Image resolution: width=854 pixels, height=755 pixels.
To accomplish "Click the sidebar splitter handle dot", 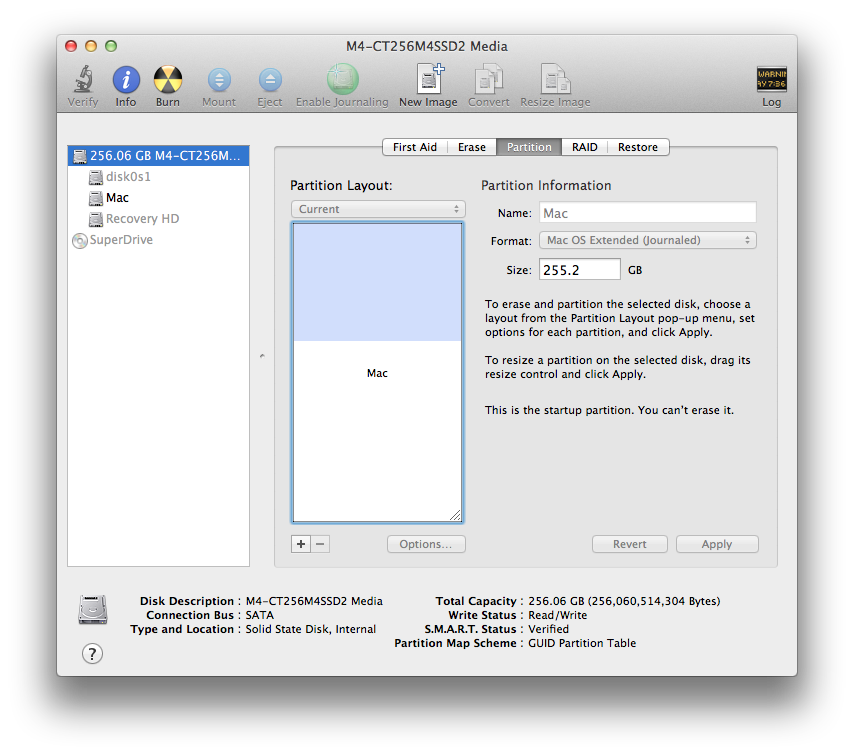I will click(263, 356).
